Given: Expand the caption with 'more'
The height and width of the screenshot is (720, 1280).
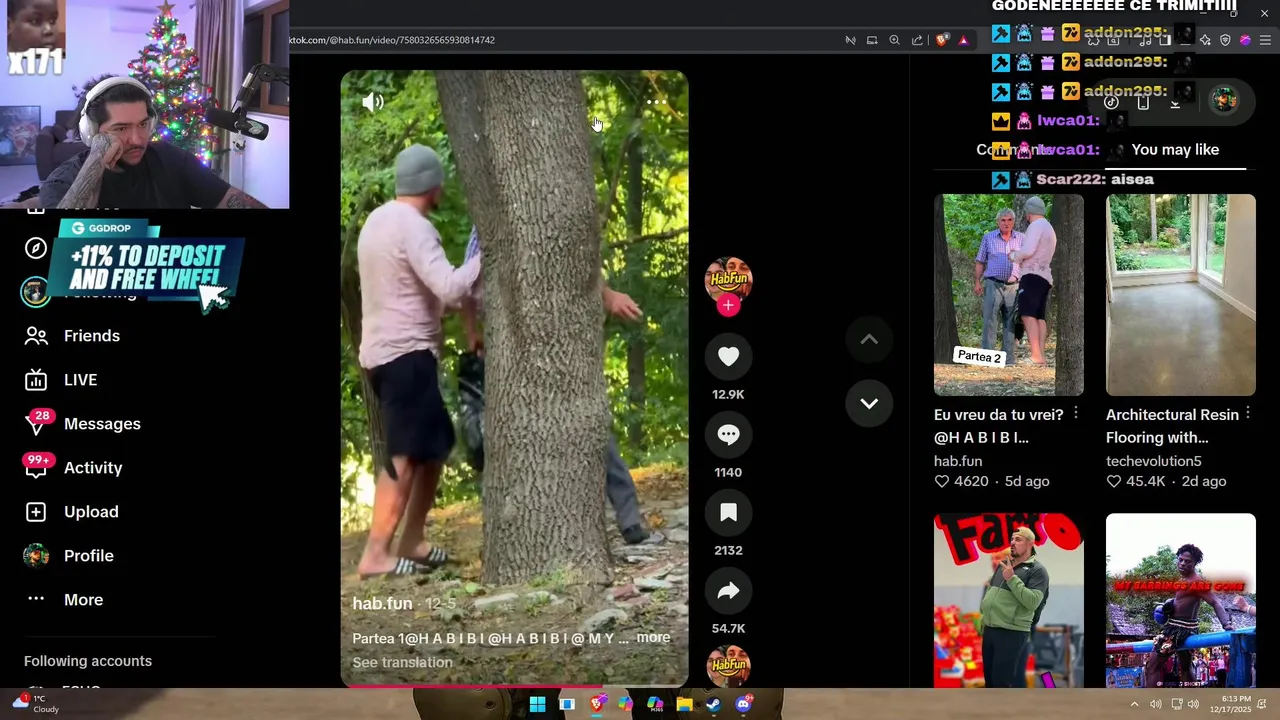Looking at the screenshot, I should (653, 638).
